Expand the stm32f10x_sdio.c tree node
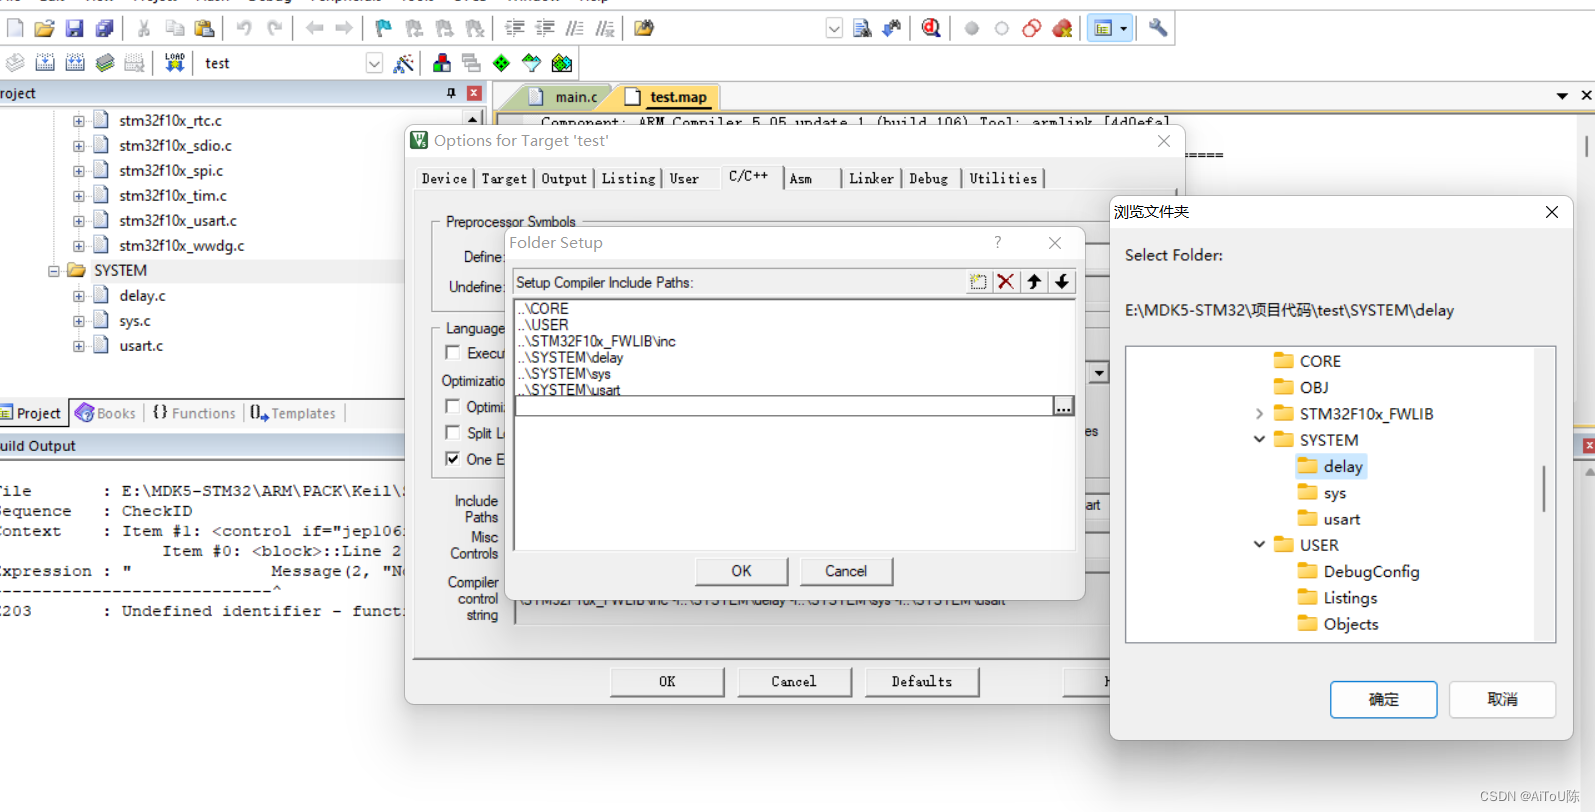 [78, 145]
